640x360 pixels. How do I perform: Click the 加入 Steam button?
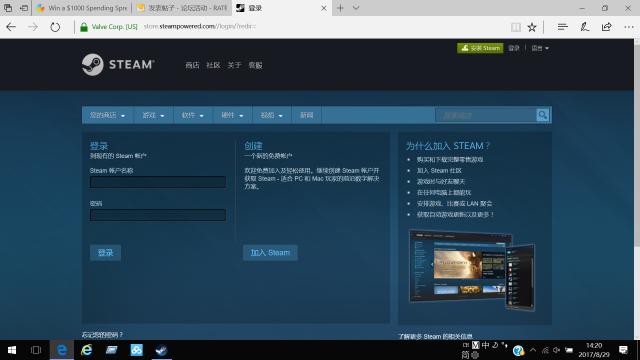click(x=270, y=253)
